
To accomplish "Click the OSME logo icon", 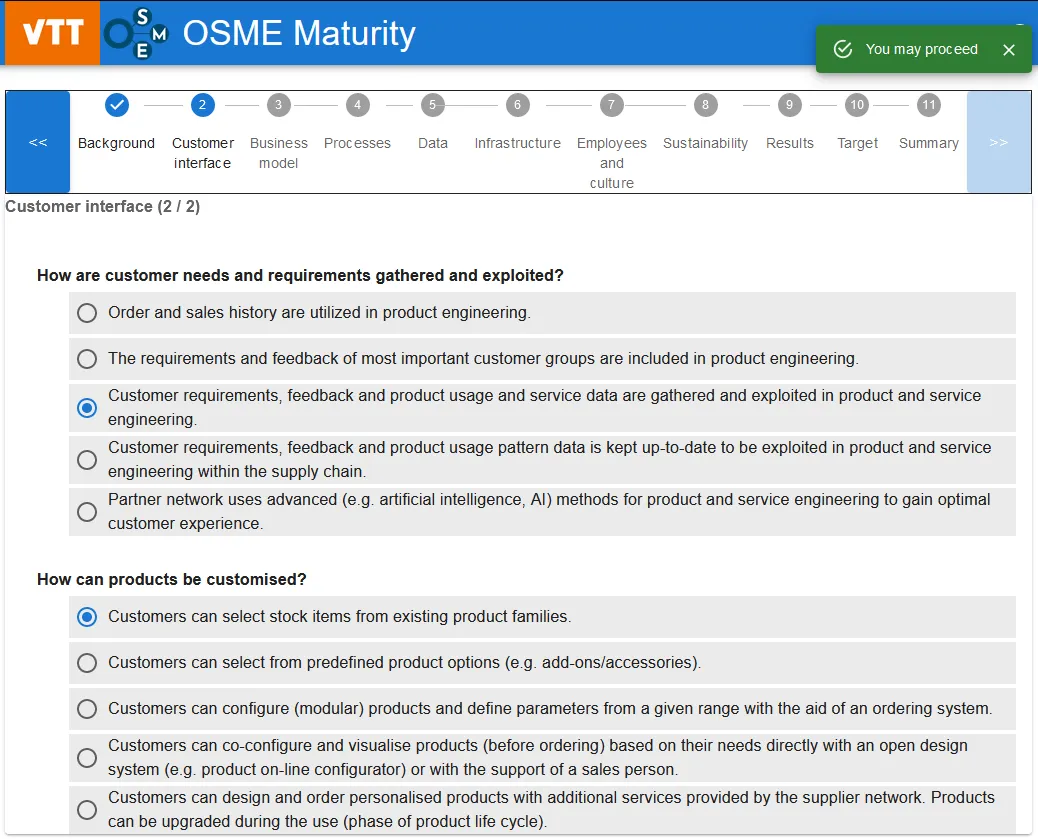I will pyautogui.click(x=136, y=33).
